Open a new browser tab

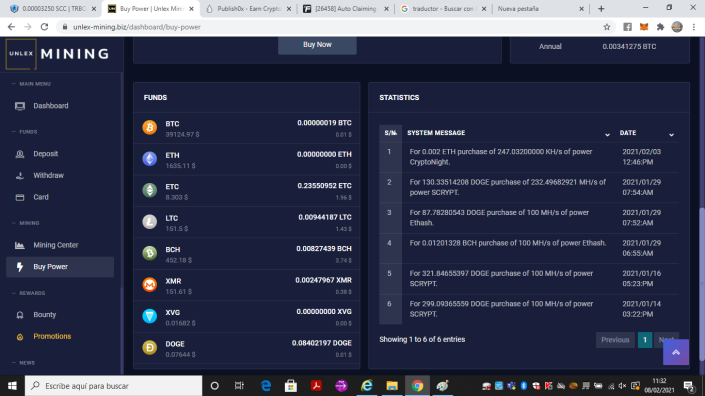click(x=601, y=9)
